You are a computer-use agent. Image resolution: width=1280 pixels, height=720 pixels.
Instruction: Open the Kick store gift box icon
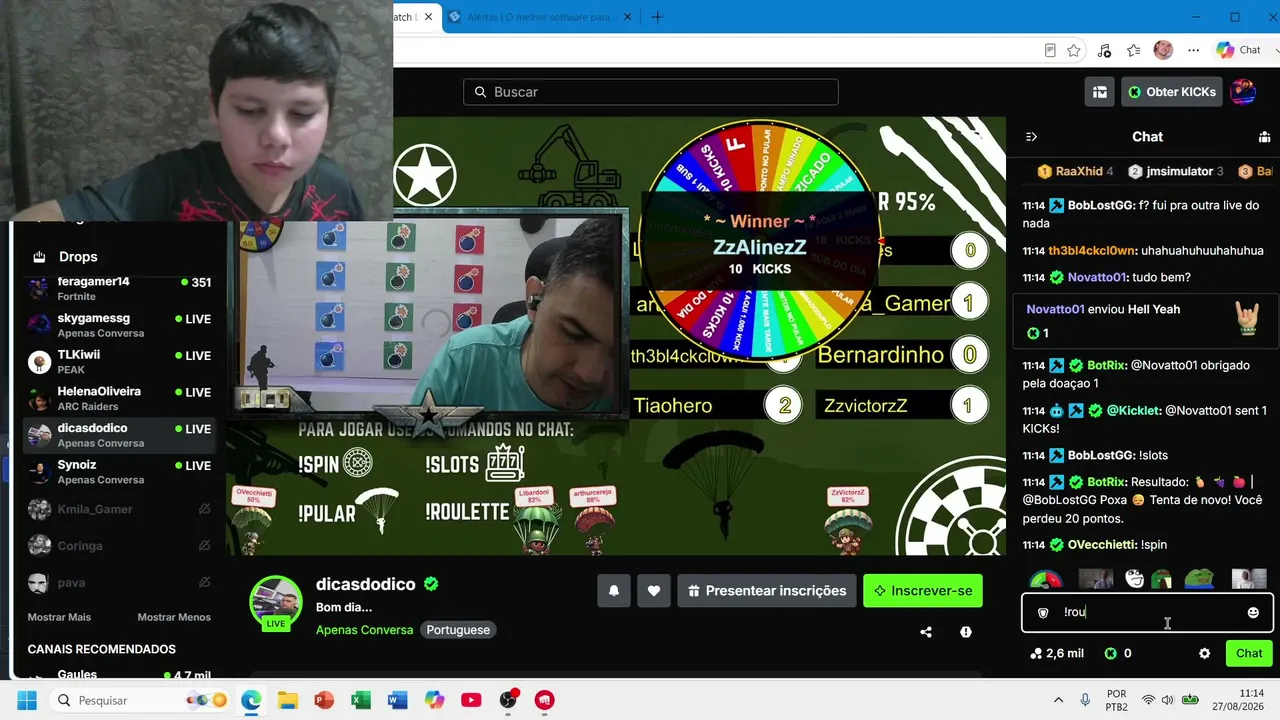pos(1100,92)
